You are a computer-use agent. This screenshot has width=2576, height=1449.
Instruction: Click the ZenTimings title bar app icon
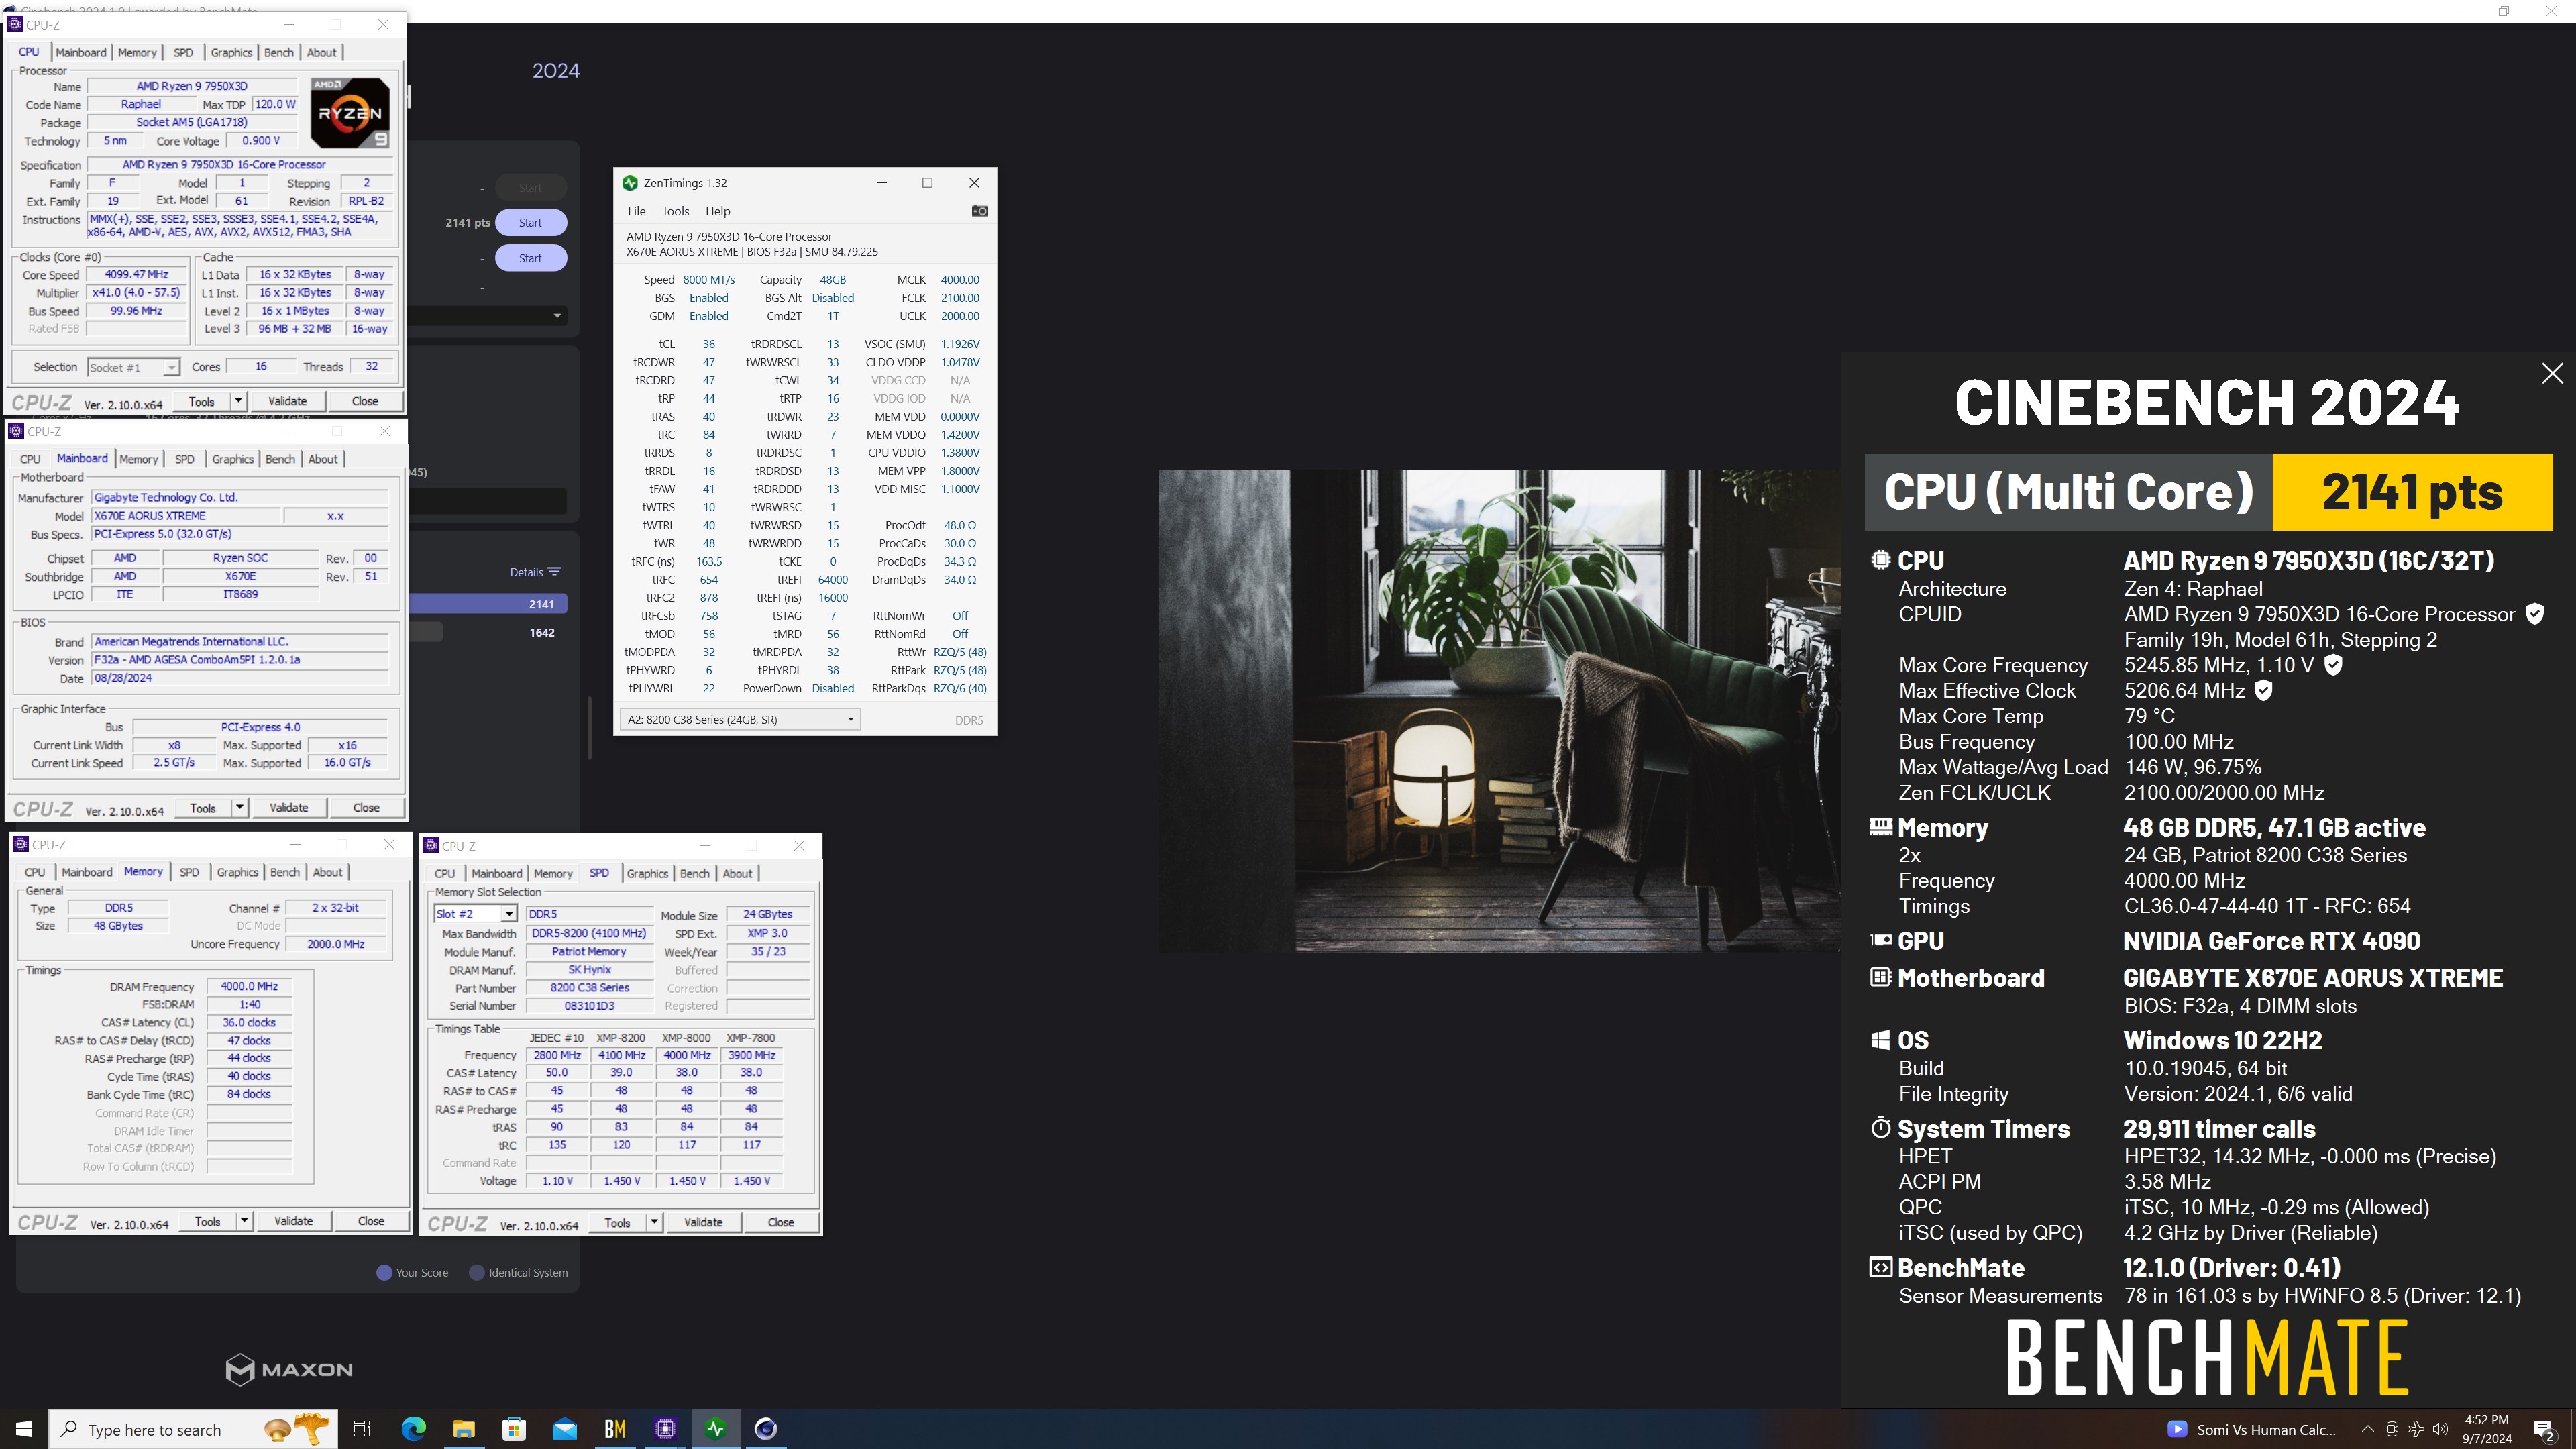tap(630, 183)
